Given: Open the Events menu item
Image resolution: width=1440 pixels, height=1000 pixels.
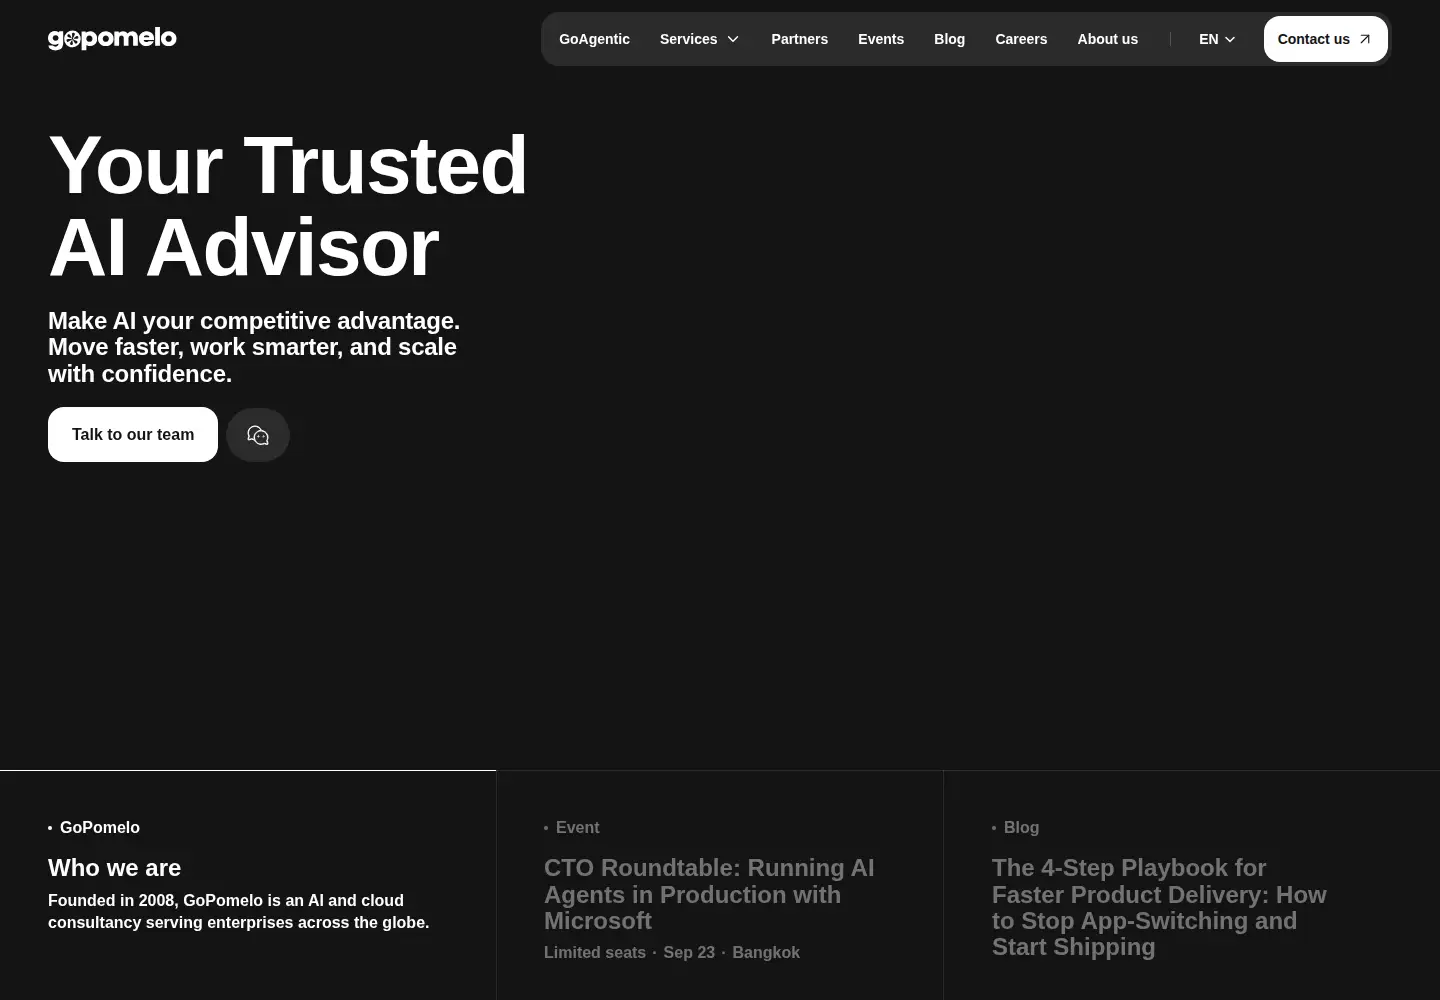Looking at the screenshot, I should coord(881,39).
